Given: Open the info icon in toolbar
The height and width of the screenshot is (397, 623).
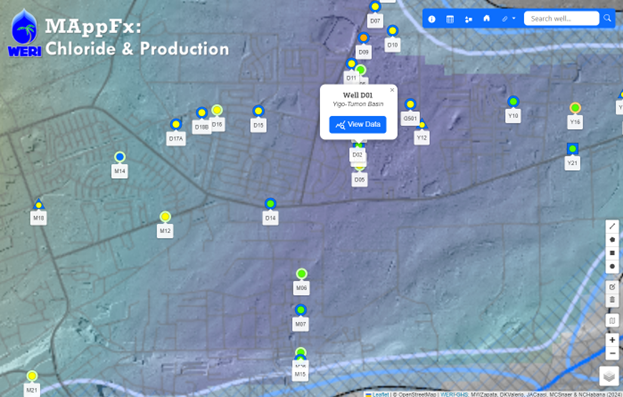Looking at the screenshot, I should click(431, 19).
